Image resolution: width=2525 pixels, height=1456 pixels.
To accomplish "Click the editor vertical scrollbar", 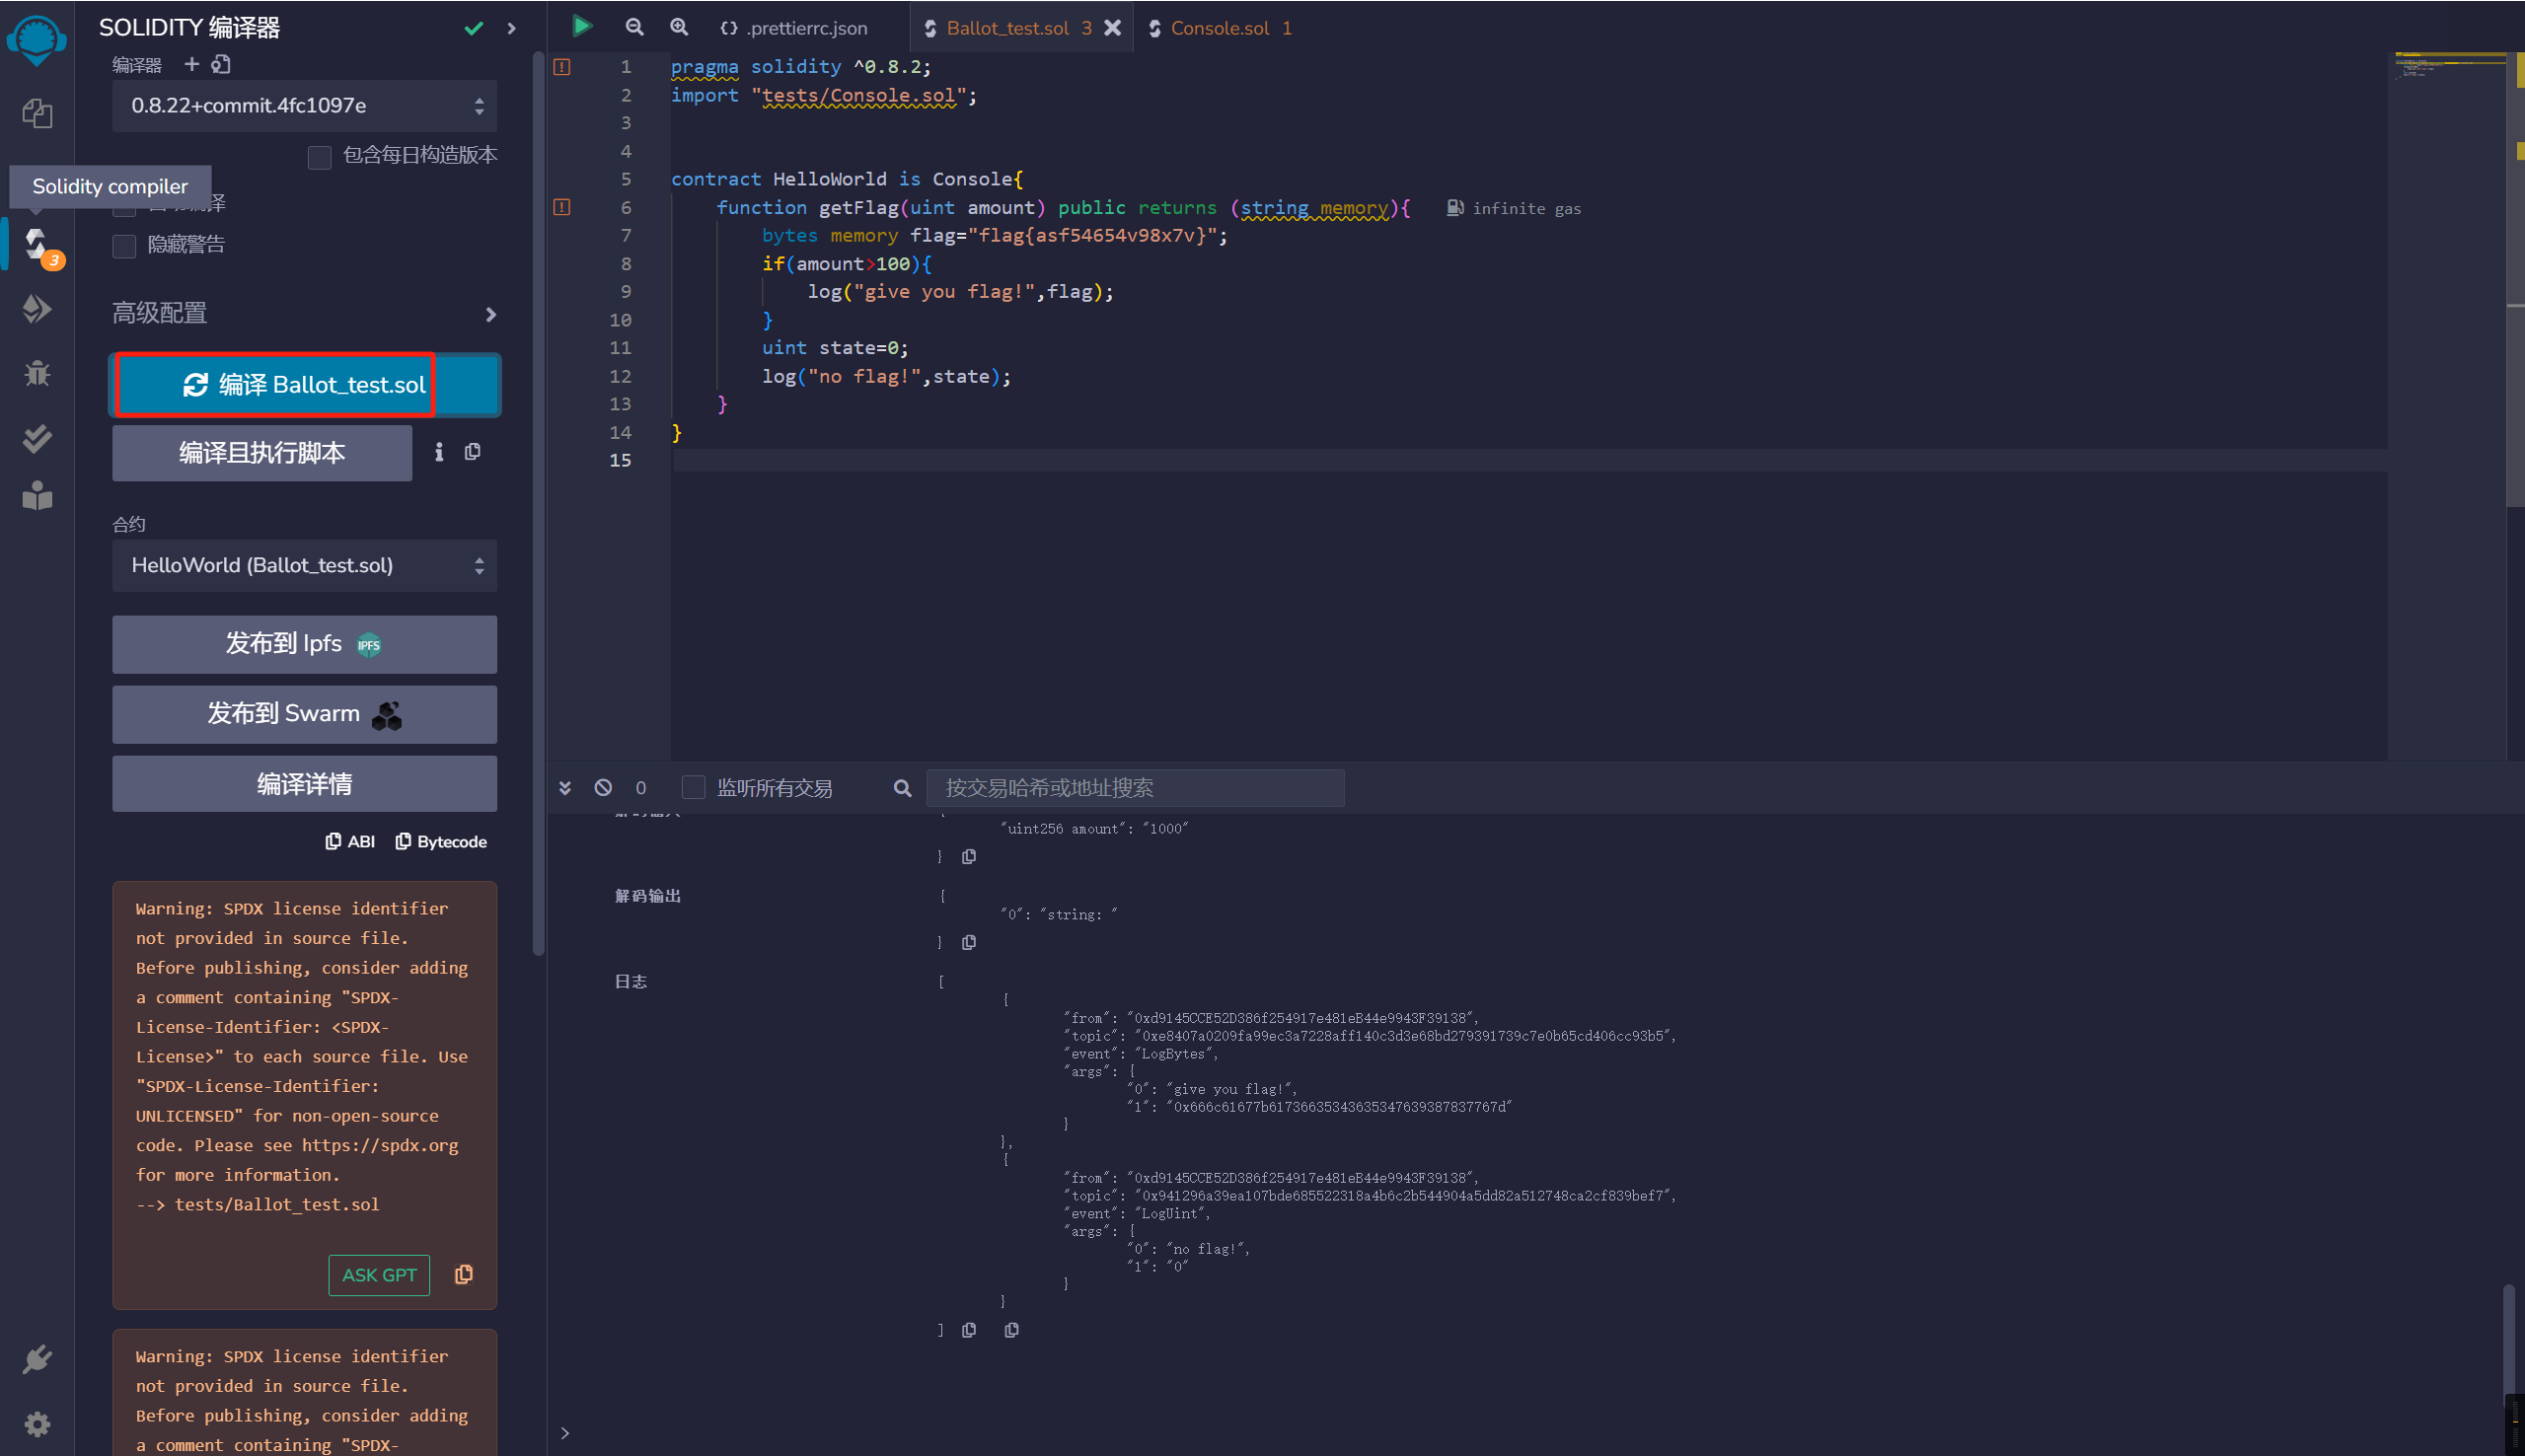I will pyautogui.click(x=2516, y=280).
